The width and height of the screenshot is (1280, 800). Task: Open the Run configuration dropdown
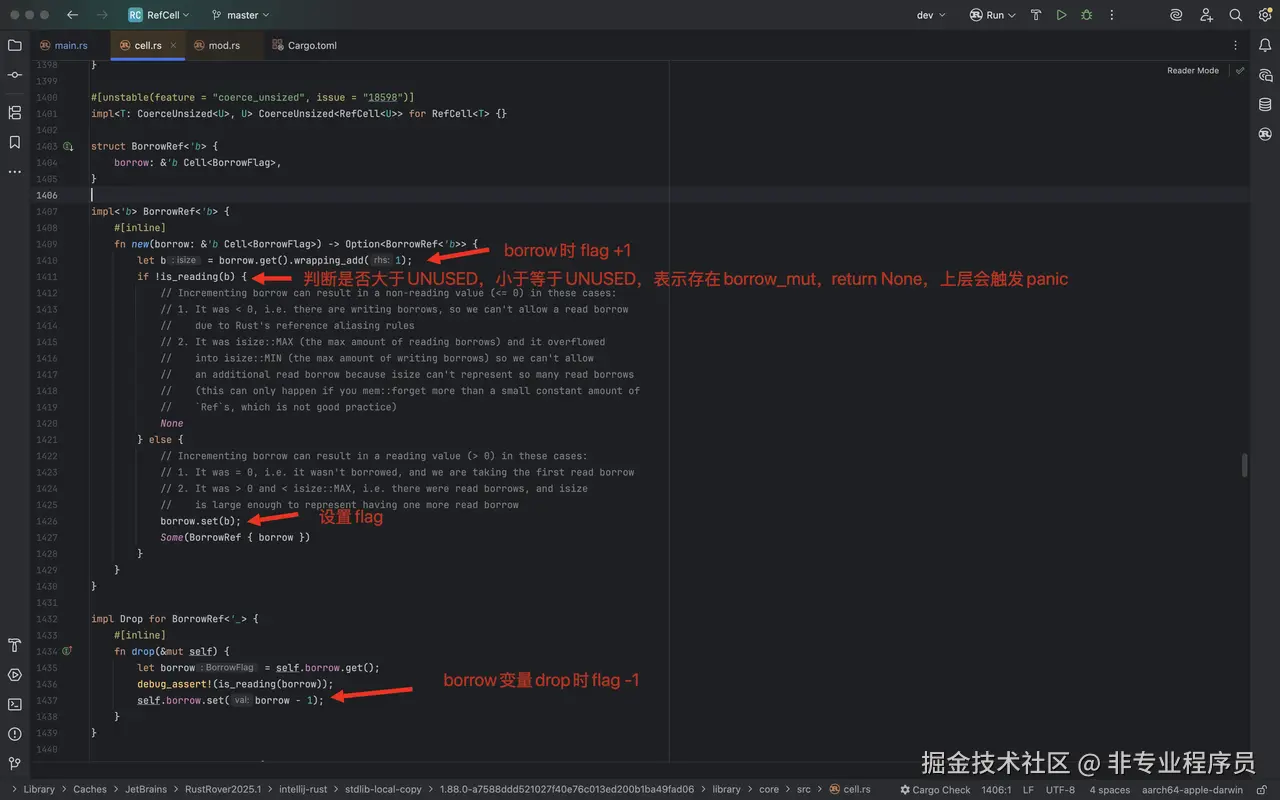point(992,15)
